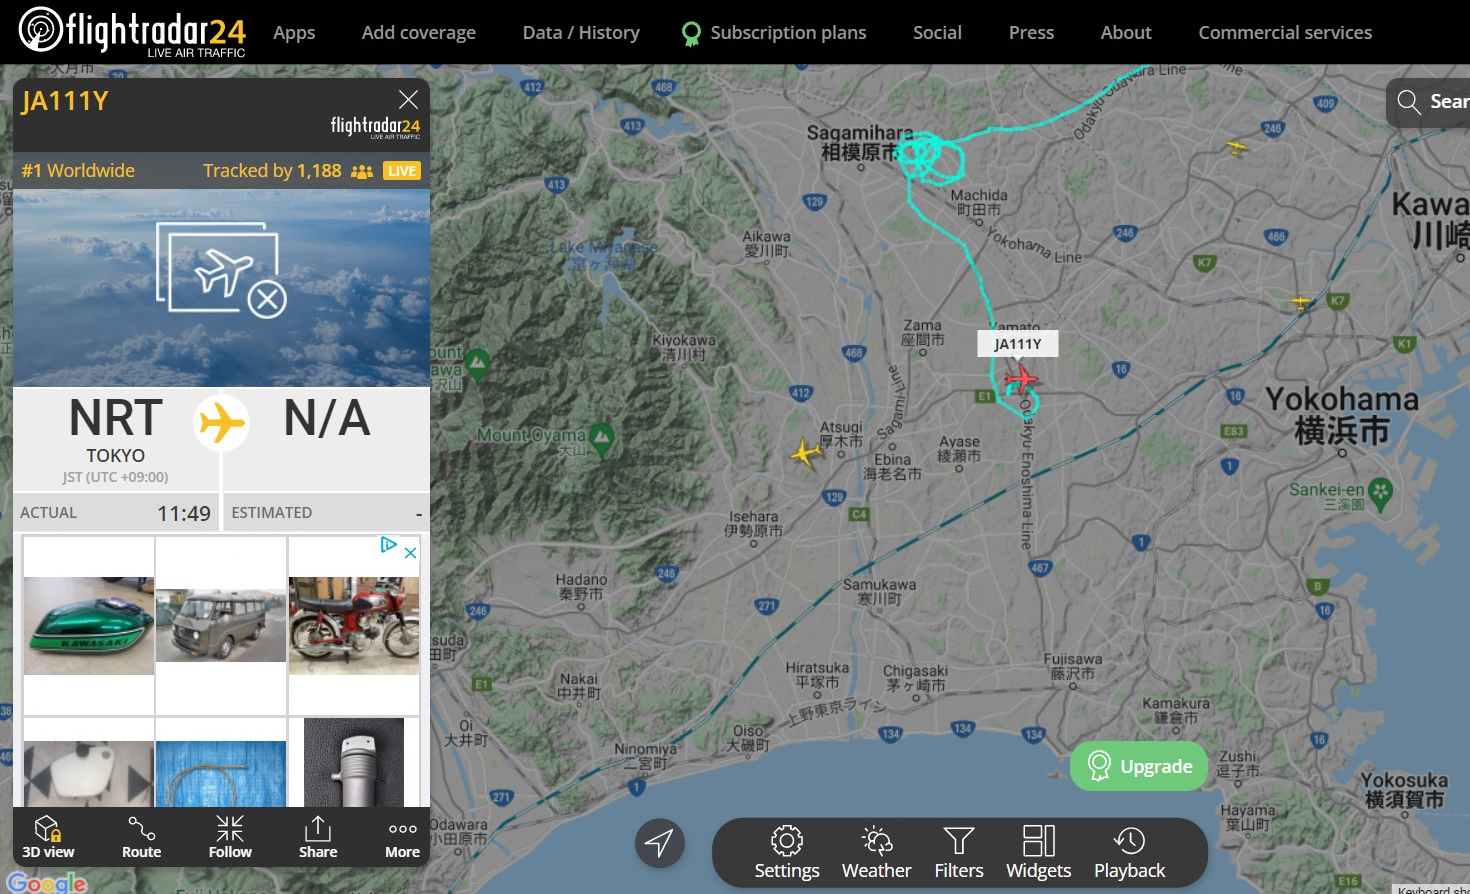Open map Settings
Viewport: 1470px width, 894px height.
[x=787, y=853]
